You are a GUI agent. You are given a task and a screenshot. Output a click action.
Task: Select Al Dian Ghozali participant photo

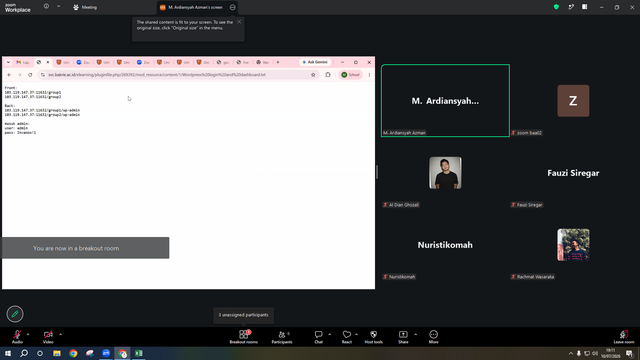445,173
